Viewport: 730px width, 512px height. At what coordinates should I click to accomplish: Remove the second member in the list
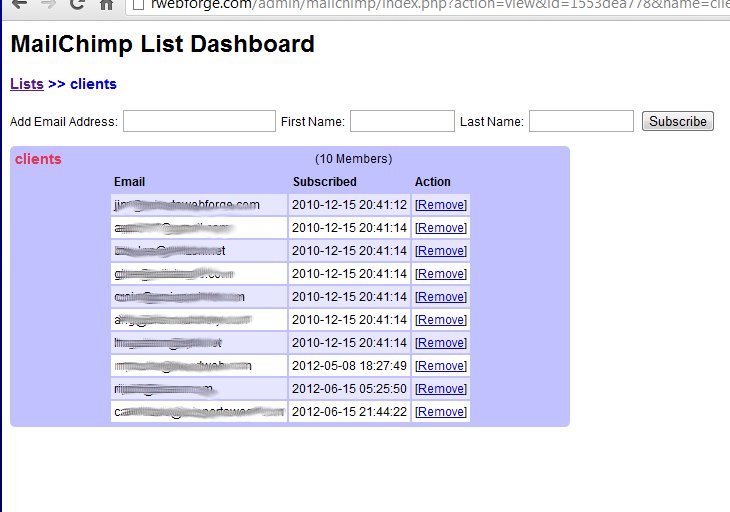pos(440,228)
